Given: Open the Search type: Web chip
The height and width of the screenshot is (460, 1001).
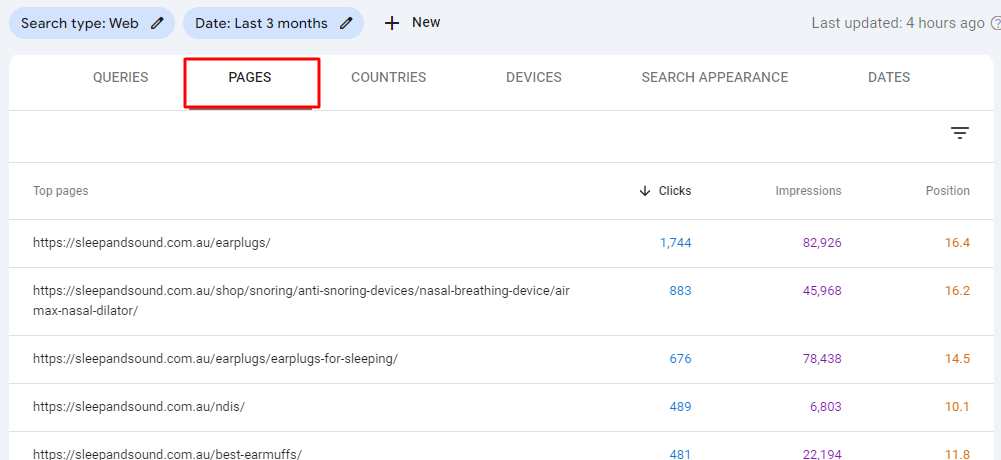Looking at the screenshot, I should tap(92, 24).
